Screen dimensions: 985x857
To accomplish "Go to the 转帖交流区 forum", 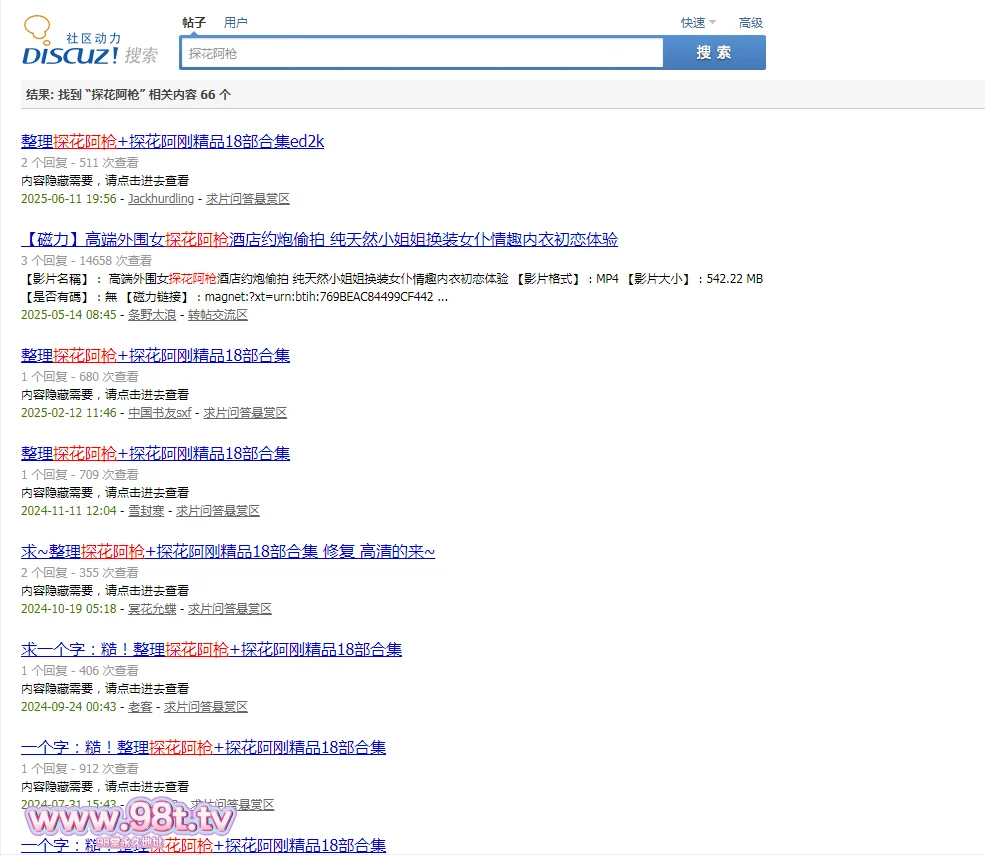I will [218, 315].
